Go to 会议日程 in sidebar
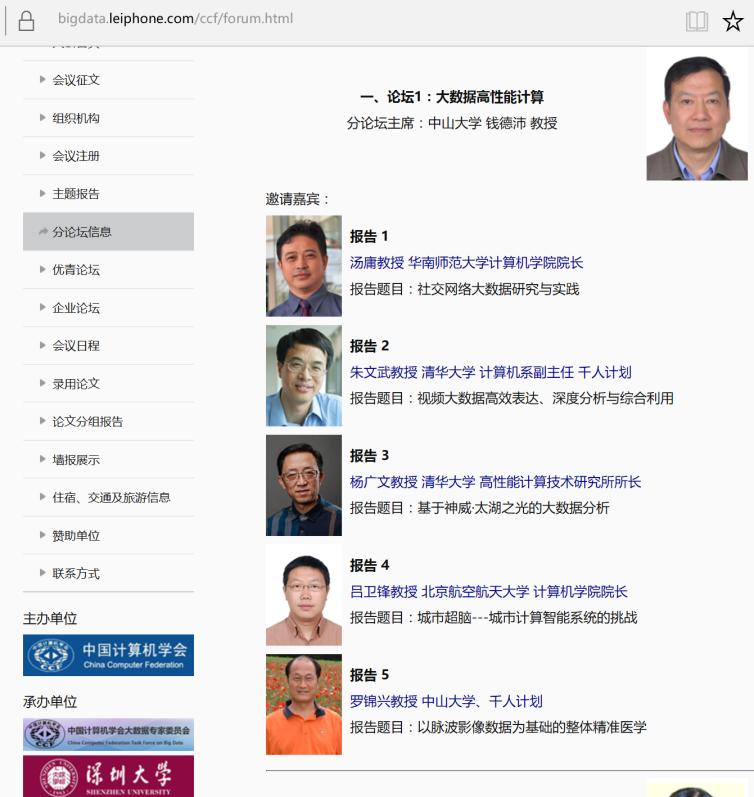 (x=108, y=346)
